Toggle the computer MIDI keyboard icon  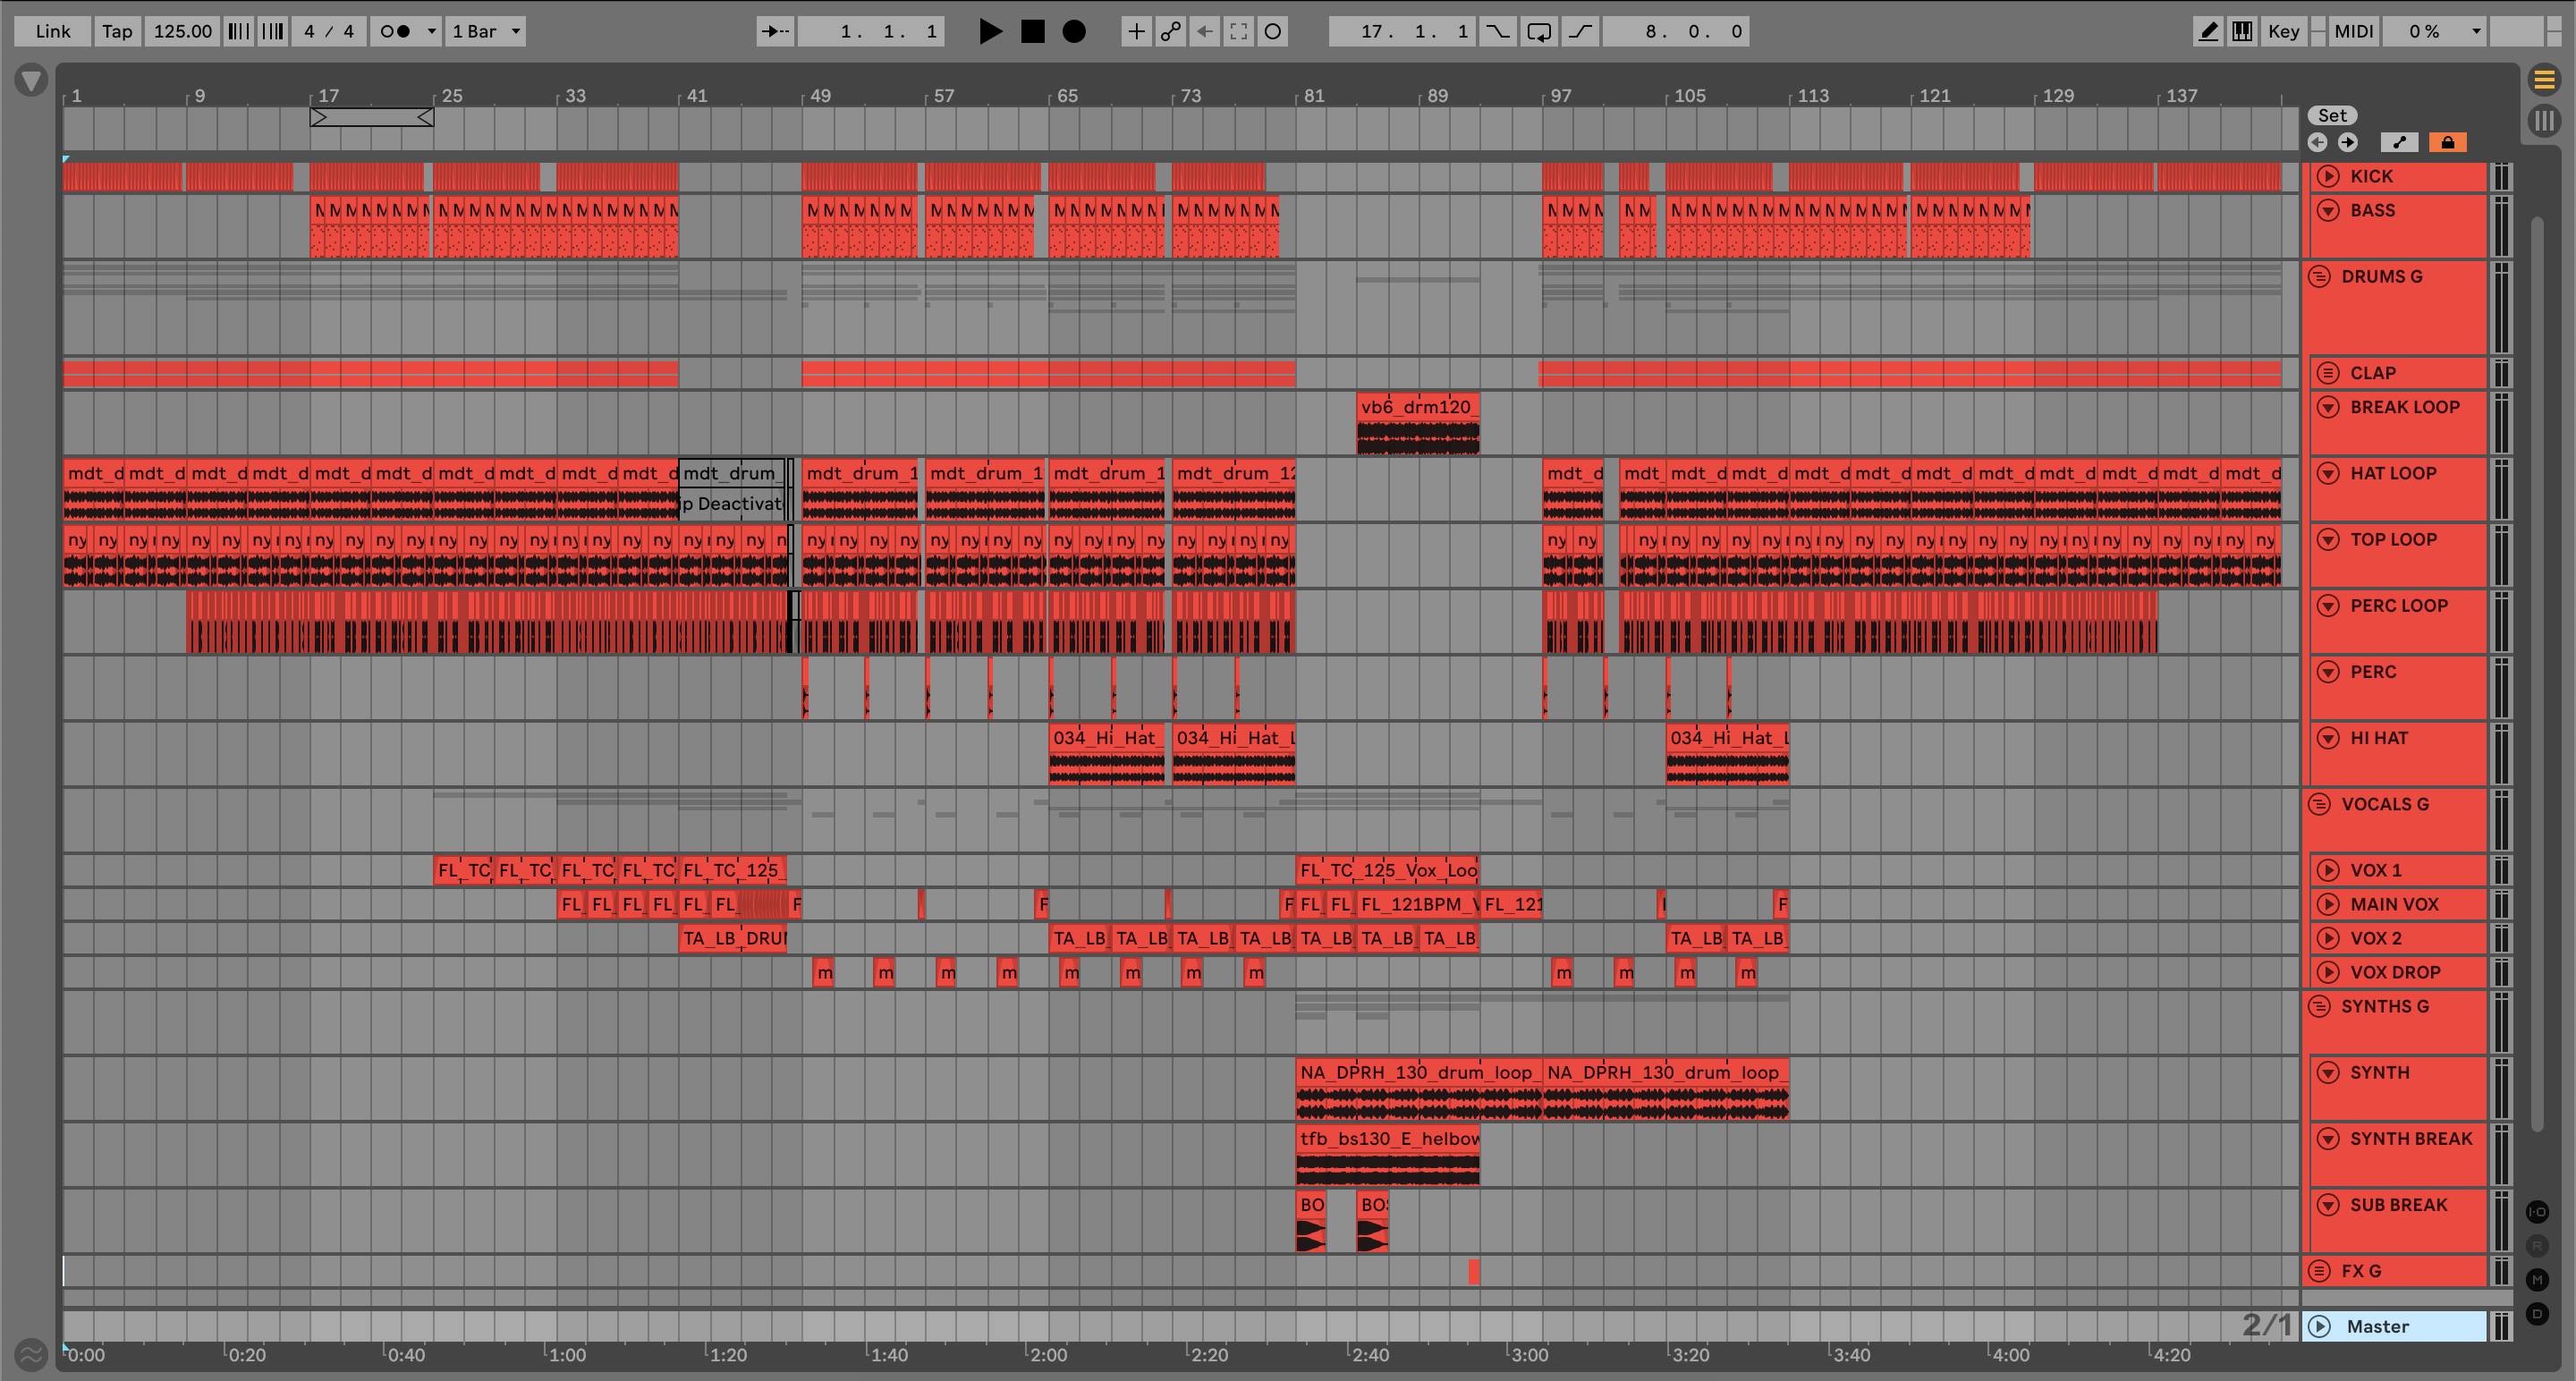tap(2242, 31)
